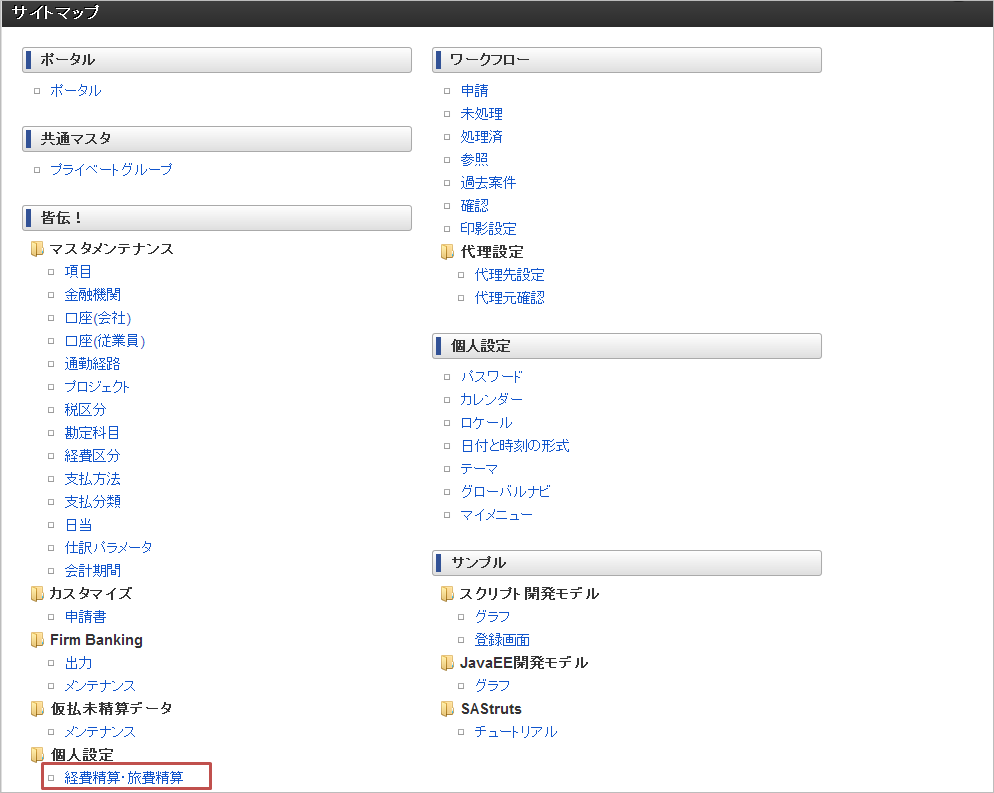Open the プロジェクト link
Image resolution: width=994 pixels, height=793 pixels.
click(x=97, y=387)
